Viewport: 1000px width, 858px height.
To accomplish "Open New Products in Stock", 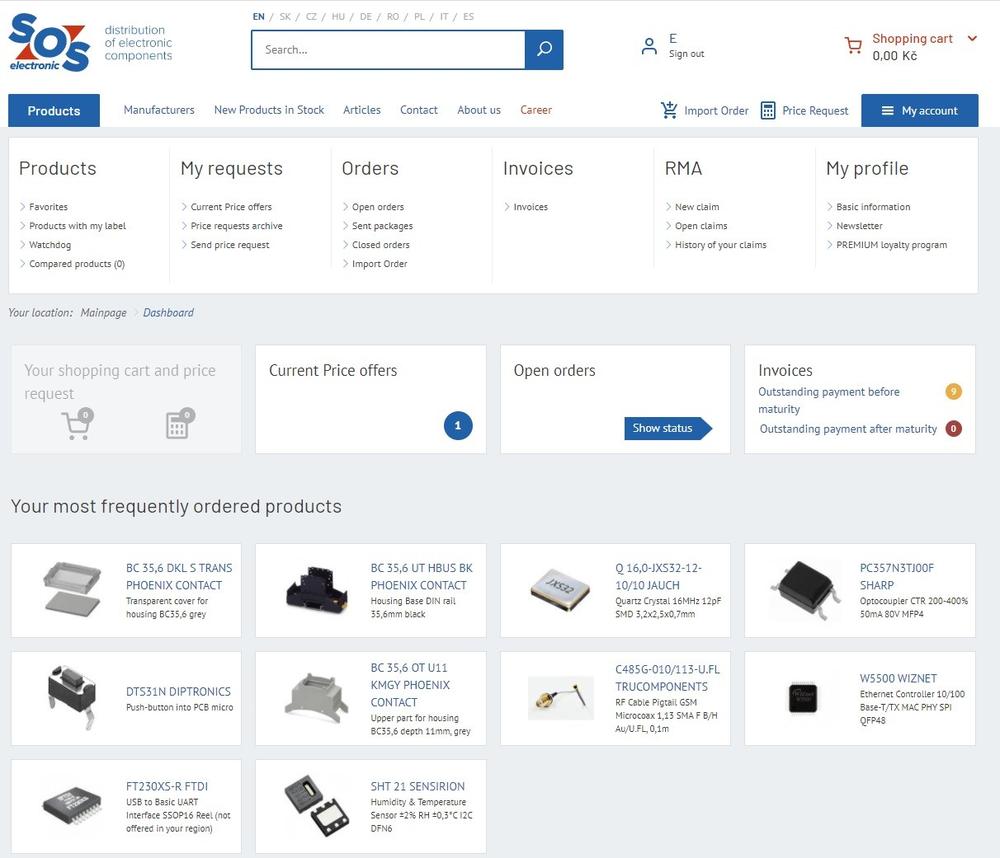I will pyautogui.click(x=269, y=110).
